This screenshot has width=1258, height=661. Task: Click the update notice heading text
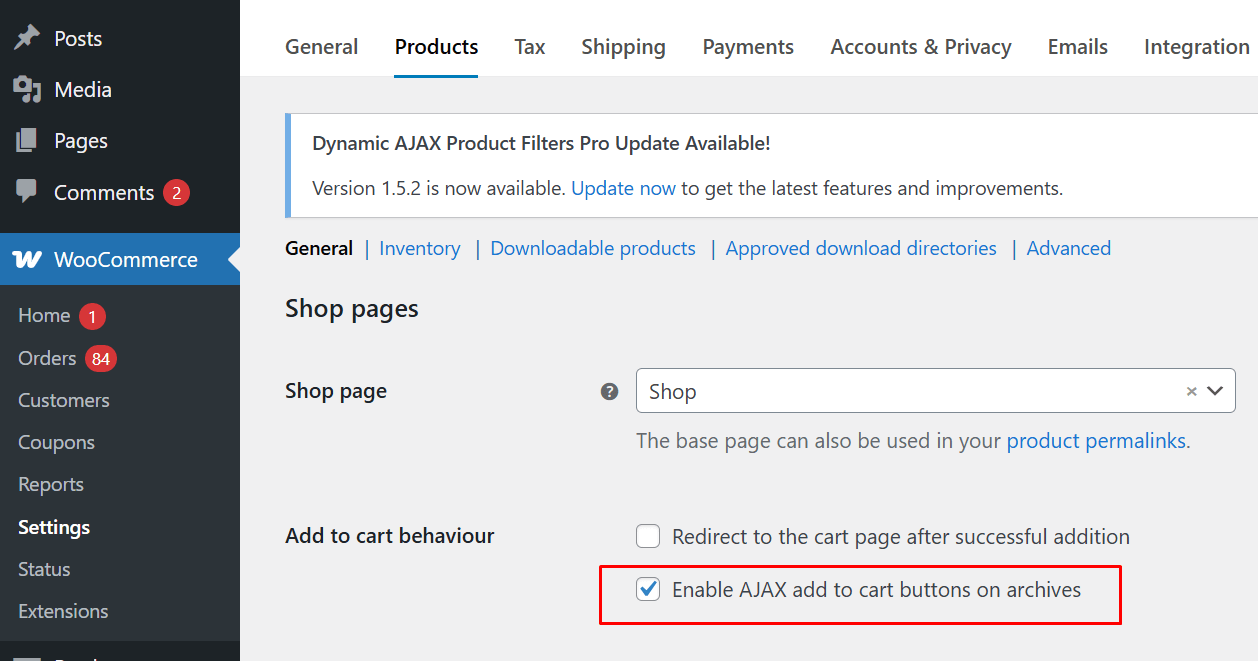pos(541,143)
